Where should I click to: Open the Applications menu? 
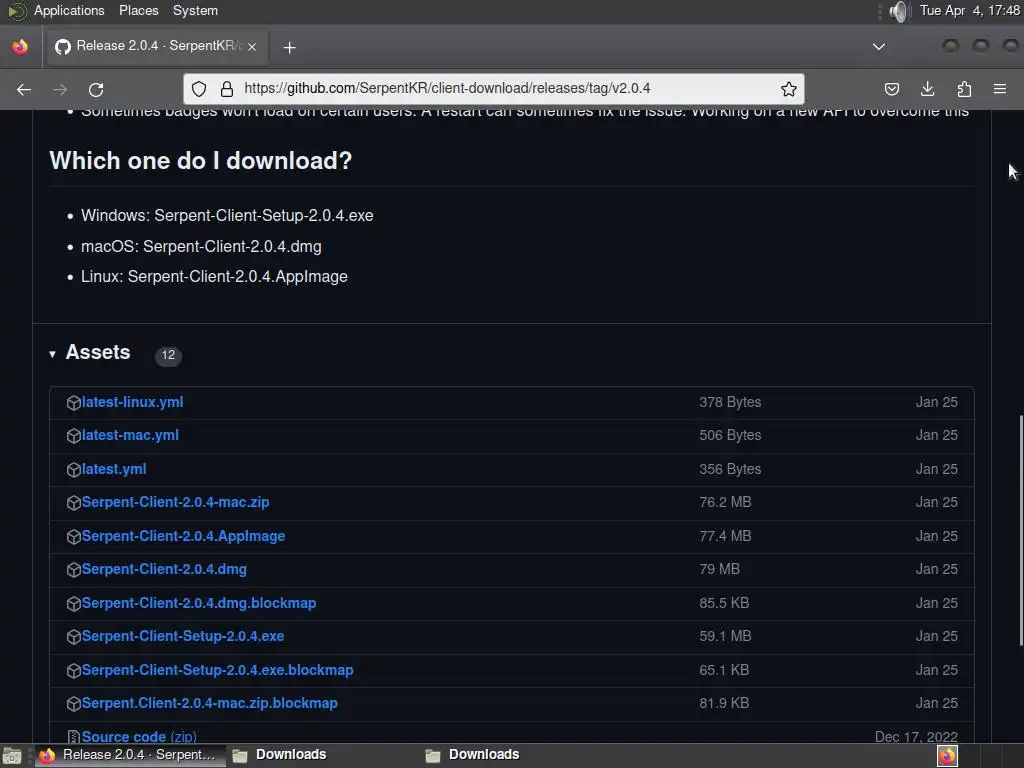click(69, 10)
